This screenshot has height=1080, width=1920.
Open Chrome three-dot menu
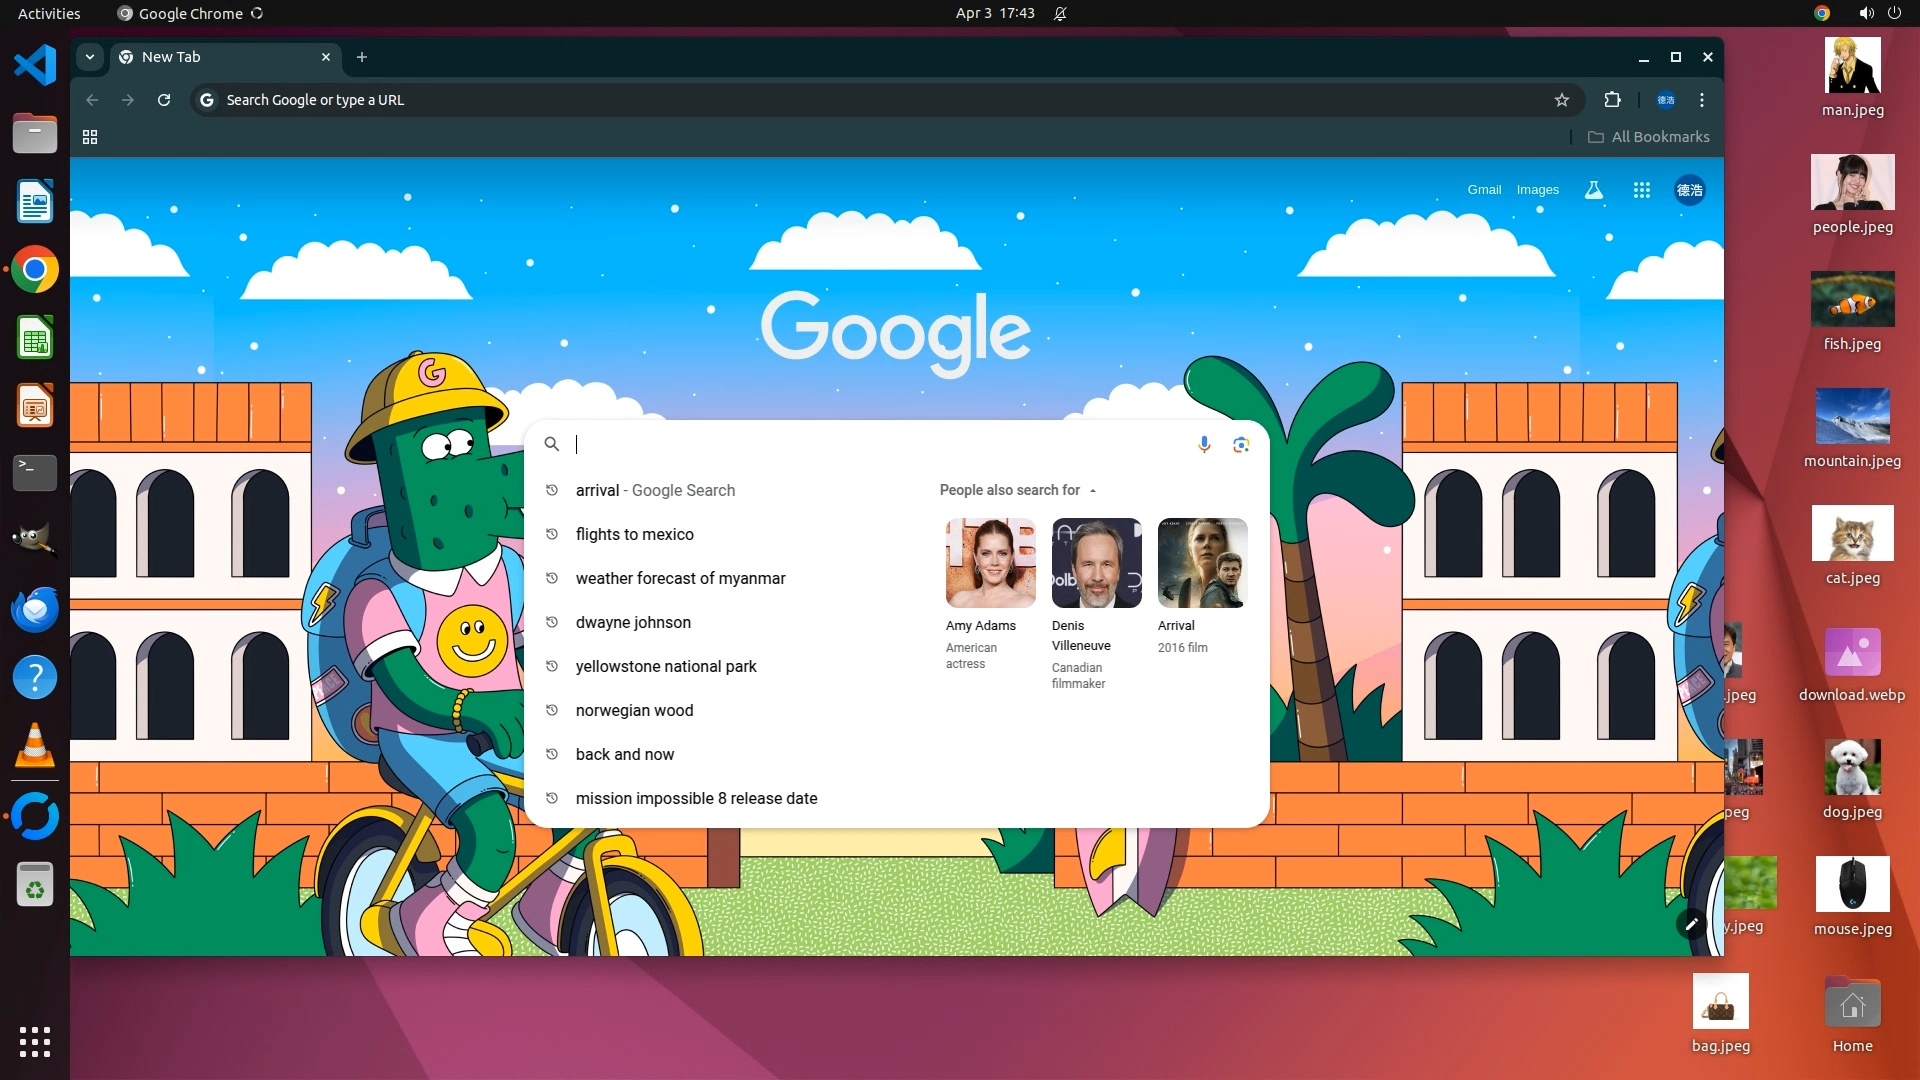[x=1702, y=100]
